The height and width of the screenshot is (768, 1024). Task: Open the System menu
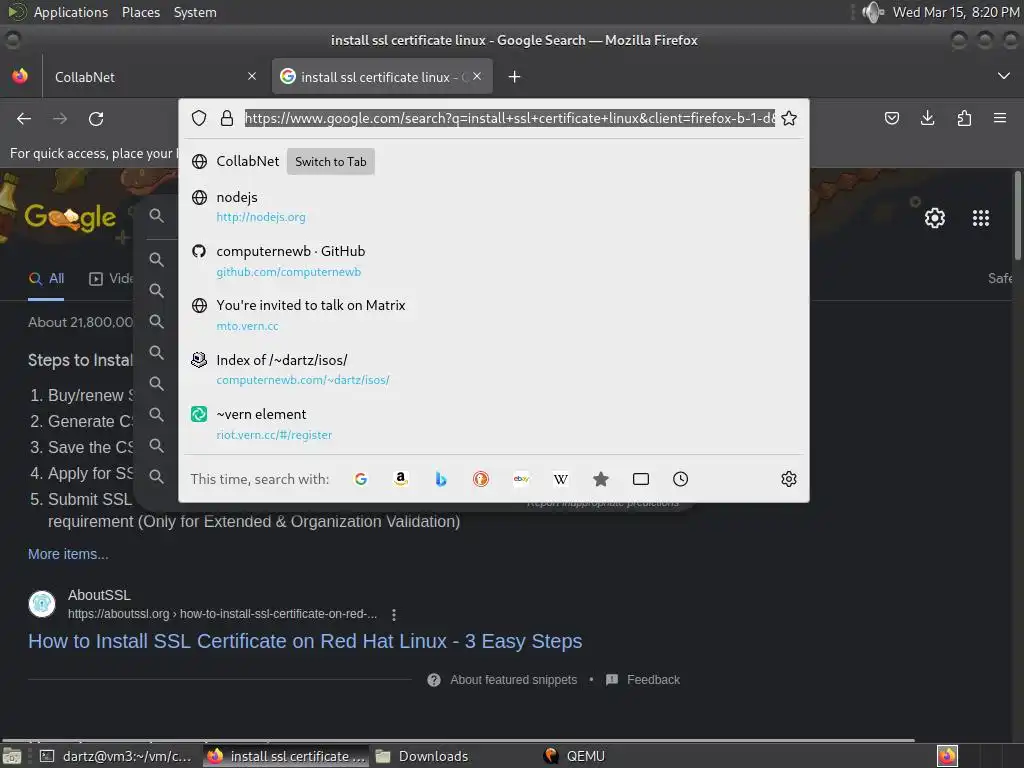tap(195, 12)
